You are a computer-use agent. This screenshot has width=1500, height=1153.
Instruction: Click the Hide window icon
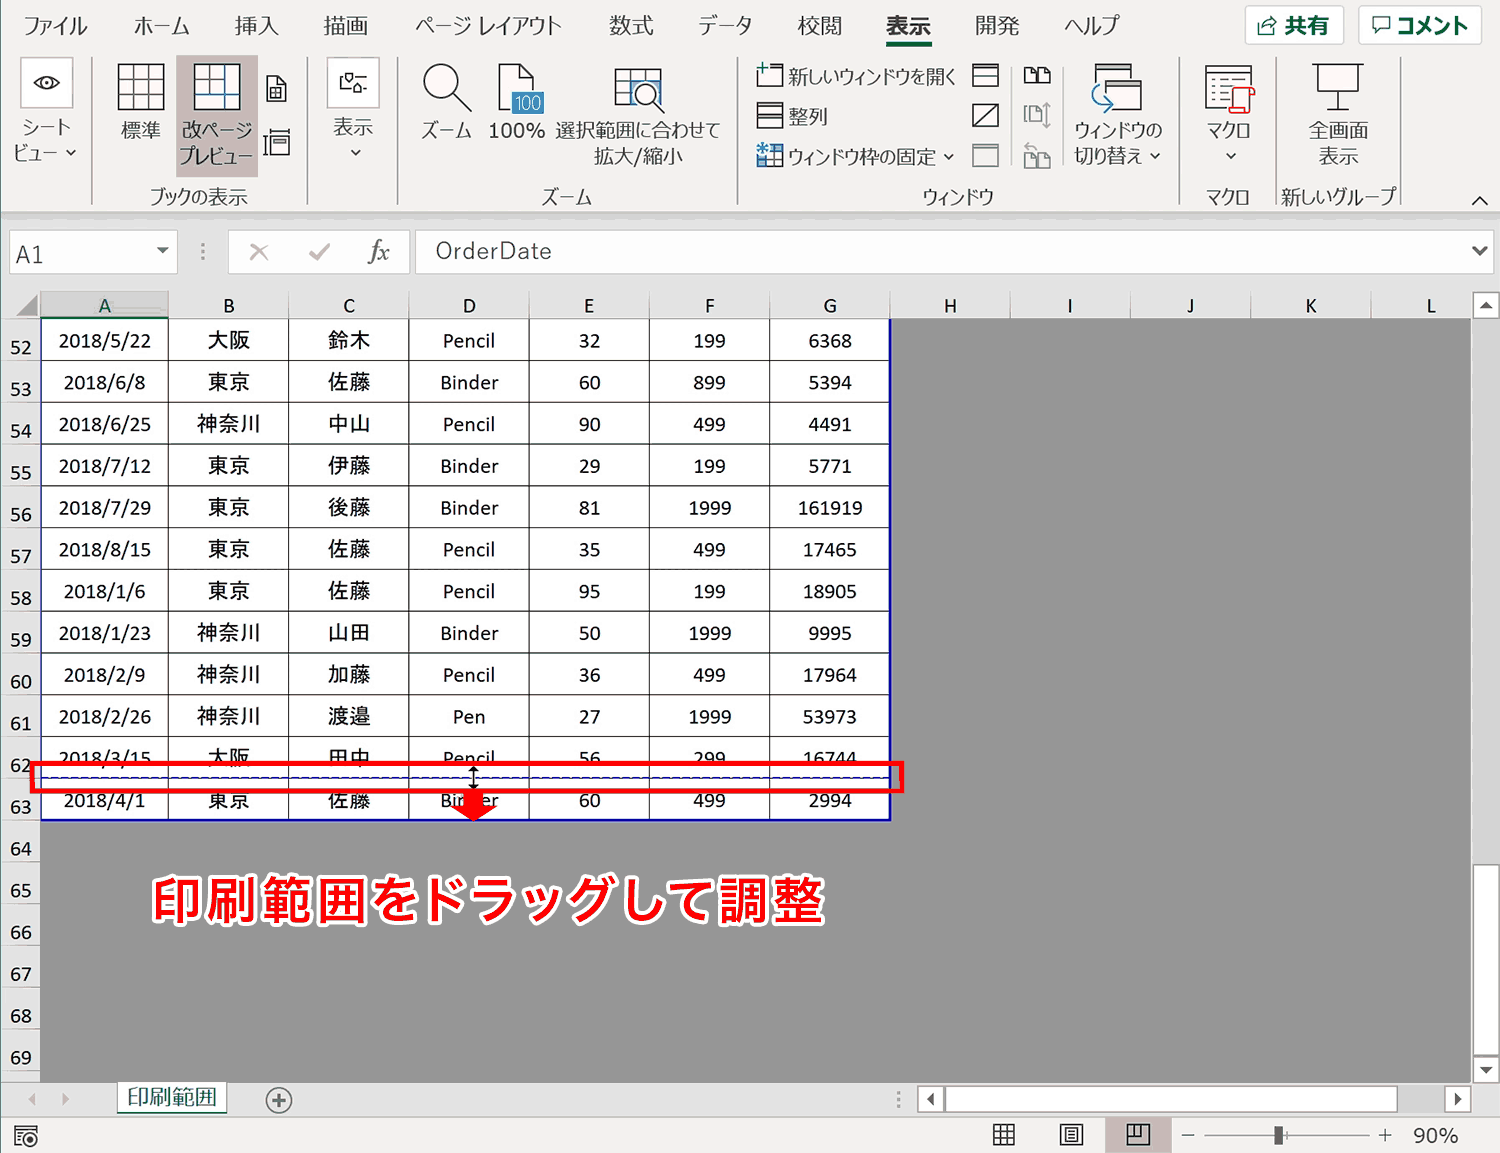[x=985, y=116]
